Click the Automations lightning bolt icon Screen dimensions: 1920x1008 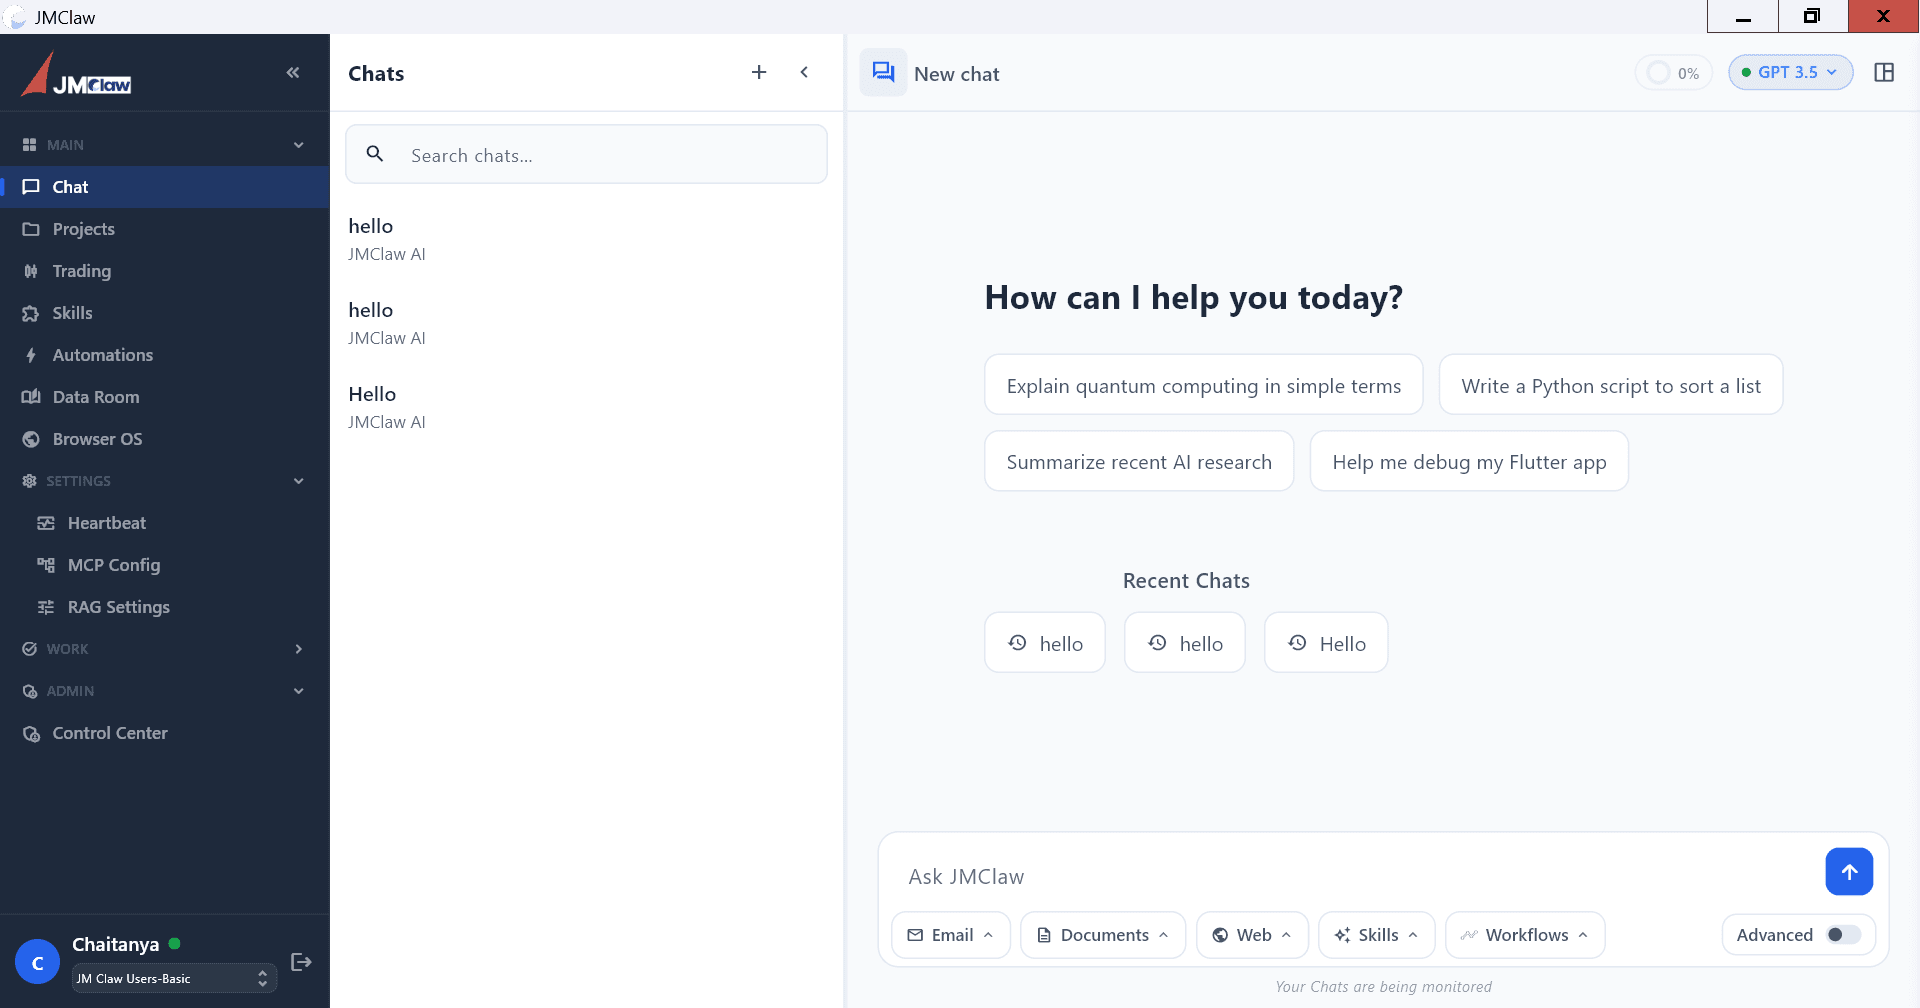click(31, 355)
